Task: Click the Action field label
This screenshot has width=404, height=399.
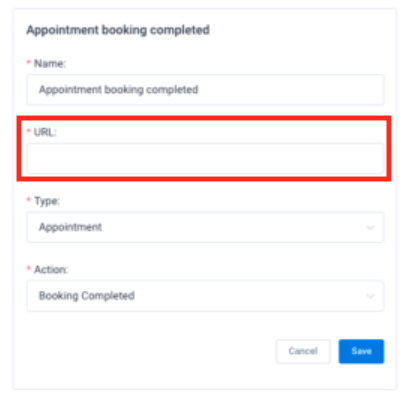Action: [51, 270]
